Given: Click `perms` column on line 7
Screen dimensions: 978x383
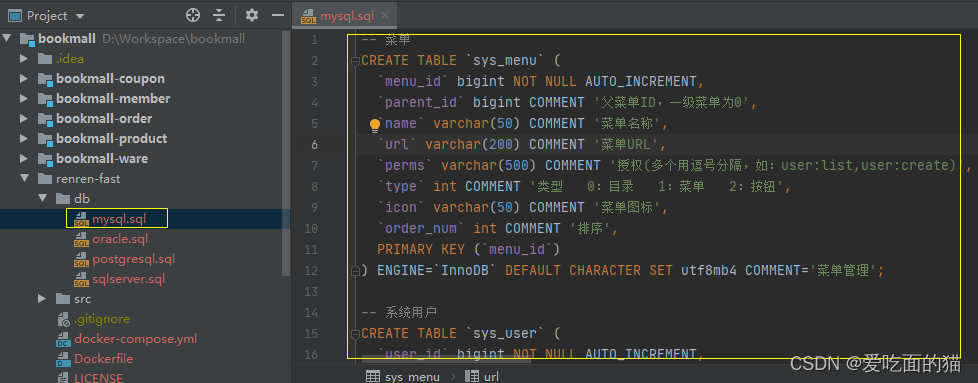Looking at the screenshot, I should pos(405,165).
